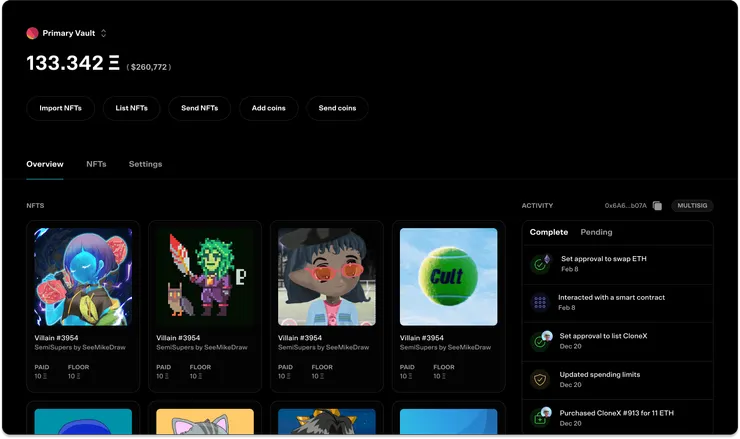
Task: Click Villain #3954 title under the pixel art card
Action: 178,338
